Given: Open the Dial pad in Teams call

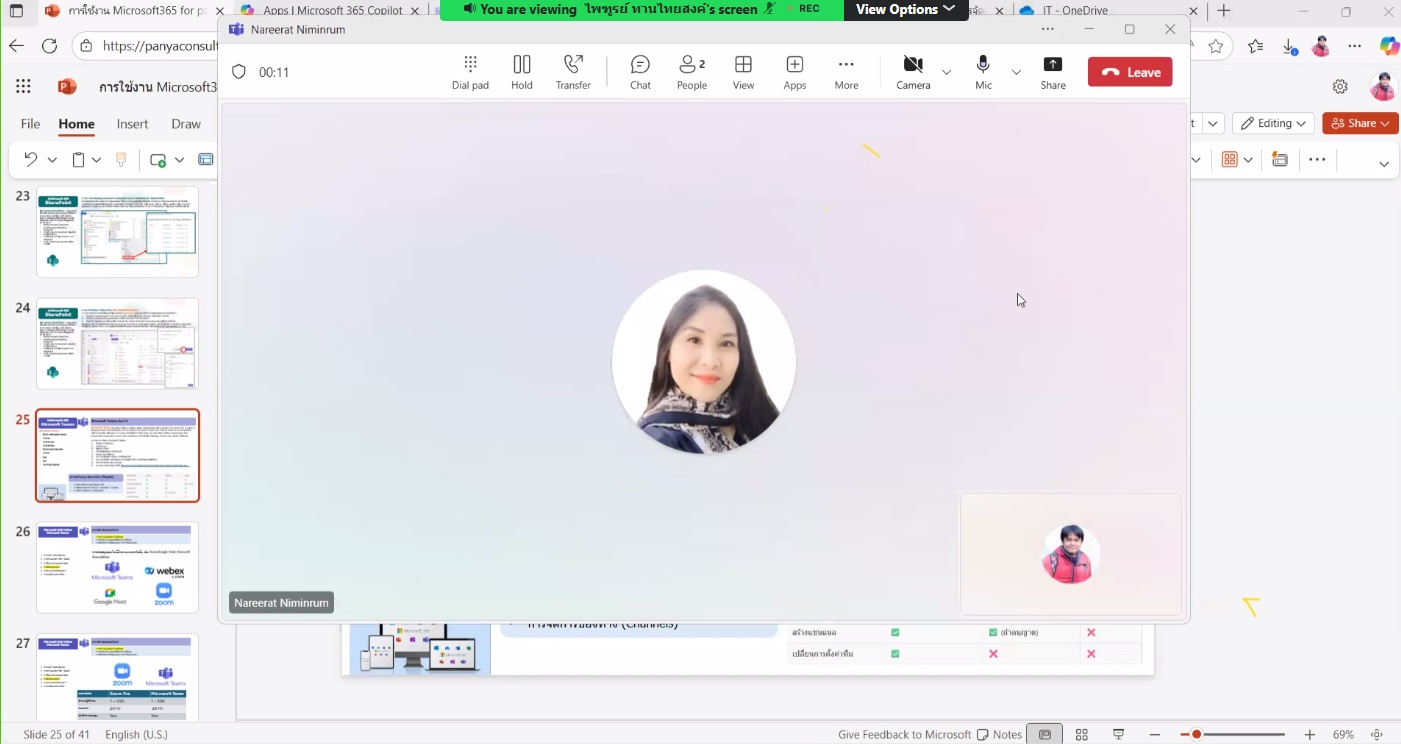Looking at the screenshot, I should [470, 72].
